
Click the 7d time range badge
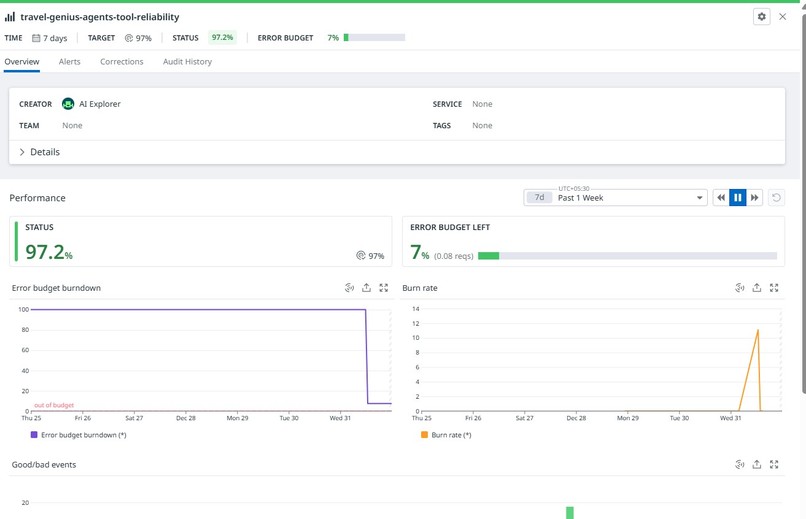pos(539,197)
